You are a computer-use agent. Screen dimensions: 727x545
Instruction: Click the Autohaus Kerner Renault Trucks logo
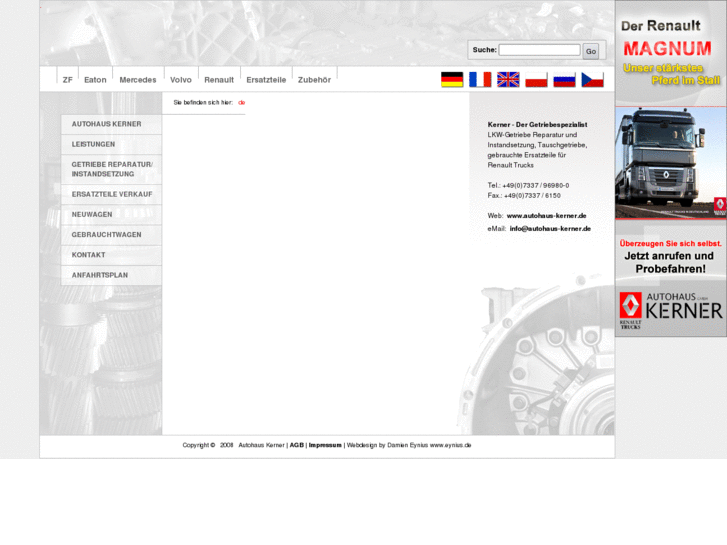[x=670, y=310]
